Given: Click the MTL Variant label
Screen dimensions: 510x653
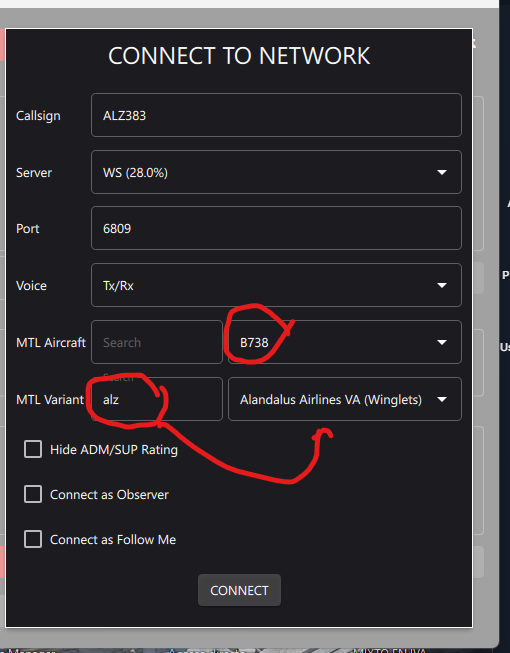Looking at the screenshot, I should click(50, 399).
